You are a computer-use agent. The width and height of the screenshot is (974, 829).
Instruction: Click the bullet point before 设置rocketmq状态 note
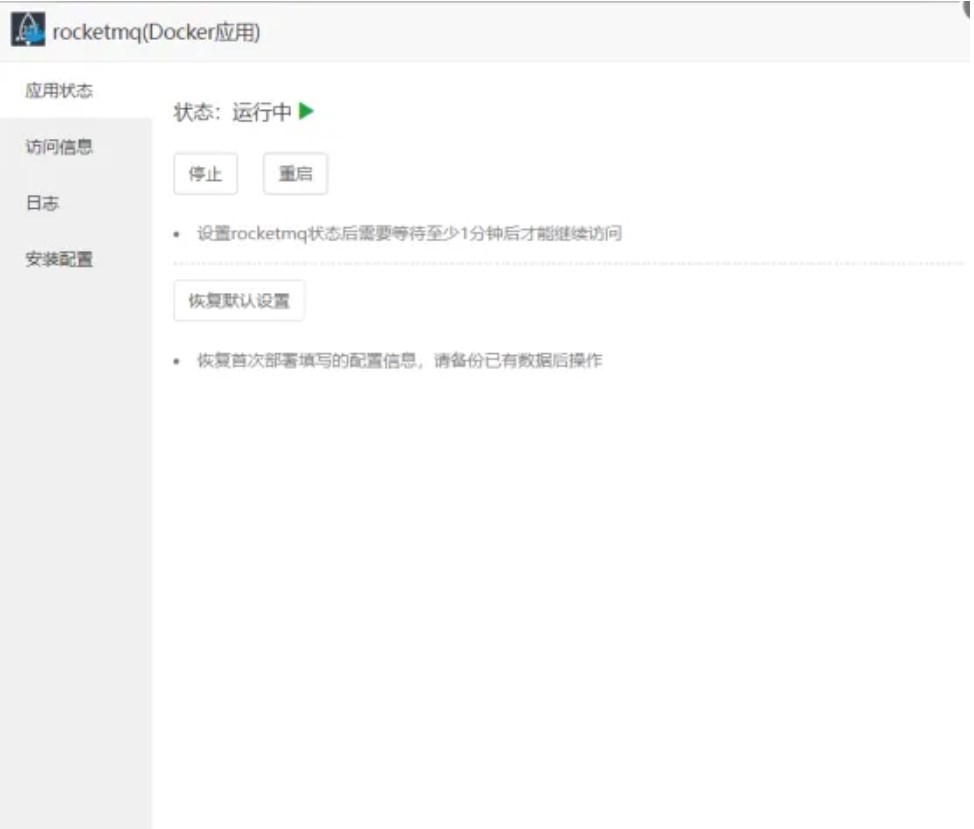177,235
